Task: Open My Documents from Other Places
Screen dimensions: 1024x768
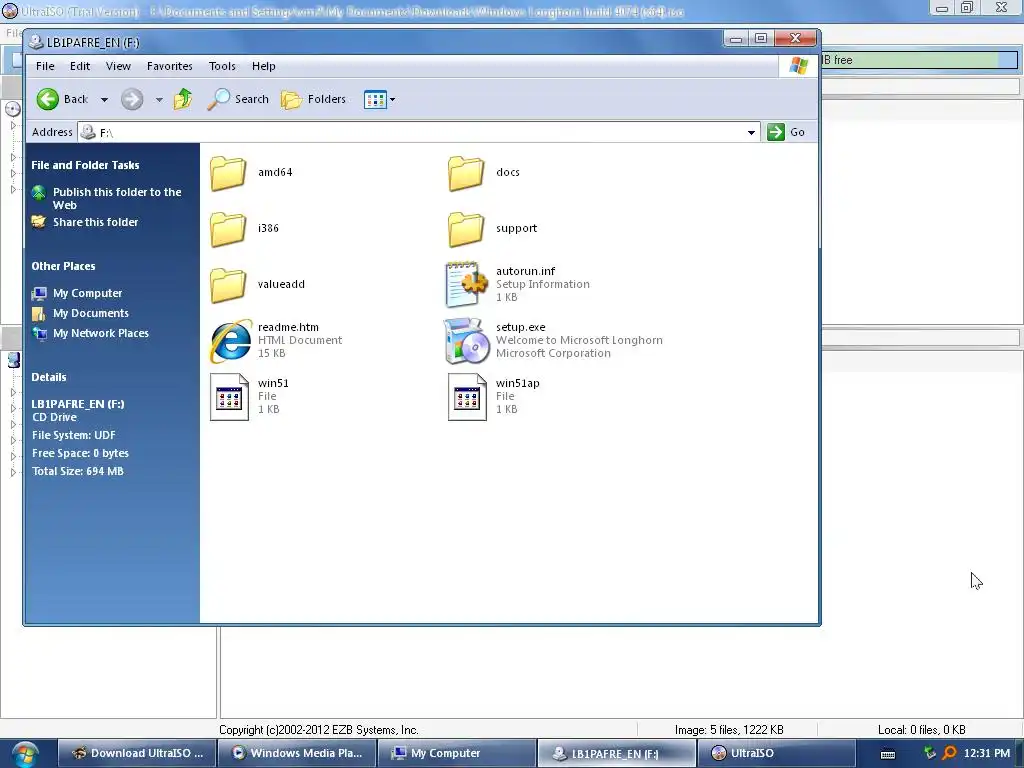Action: [91, 313]
